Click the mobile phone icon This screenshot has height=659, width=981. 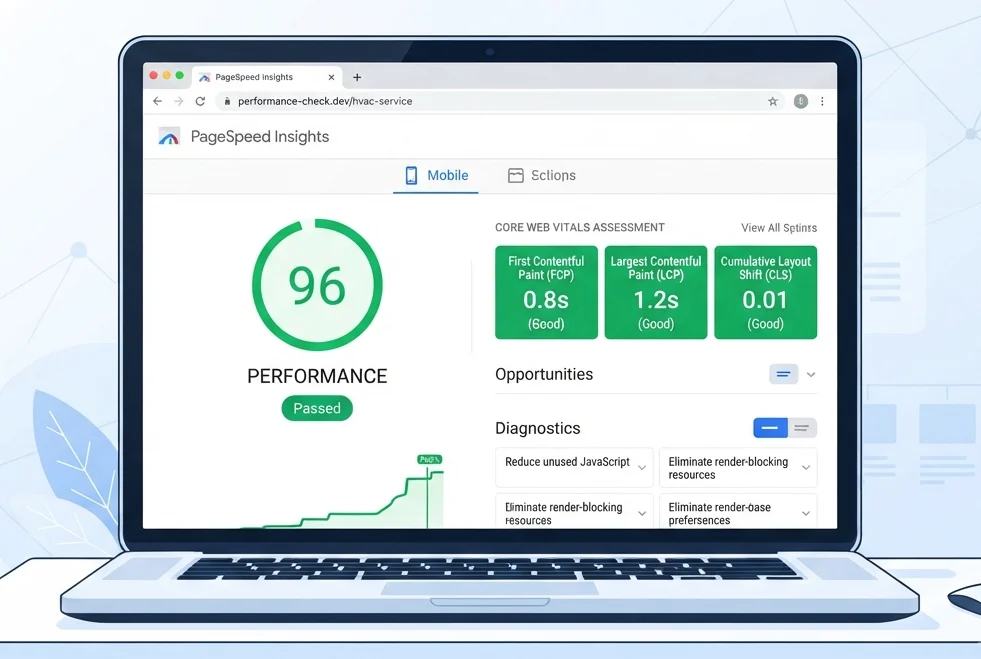click(x=411, y=175)
